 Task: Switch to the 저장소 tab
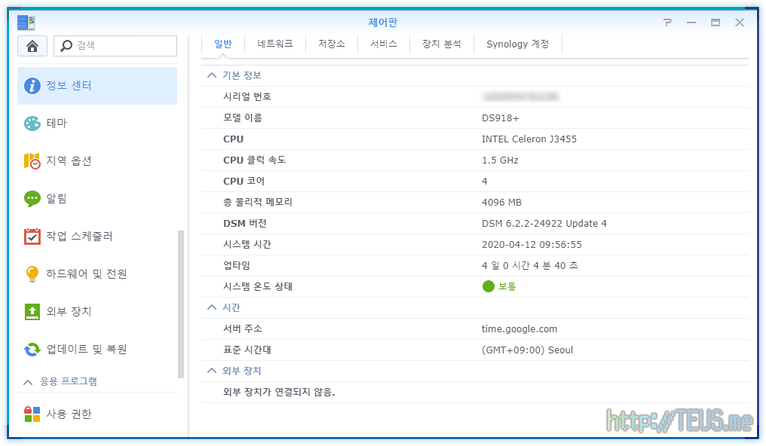point(332,44)
